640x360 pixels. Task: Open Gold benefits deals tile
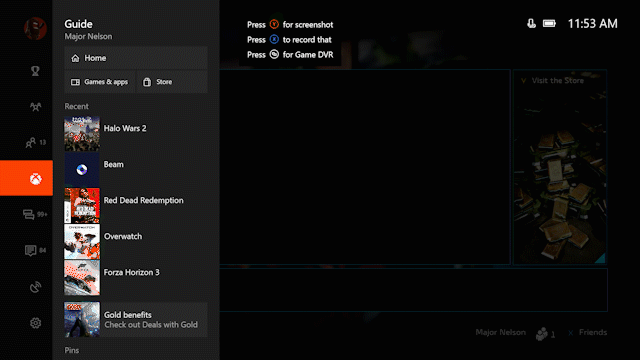coord(136,320)
